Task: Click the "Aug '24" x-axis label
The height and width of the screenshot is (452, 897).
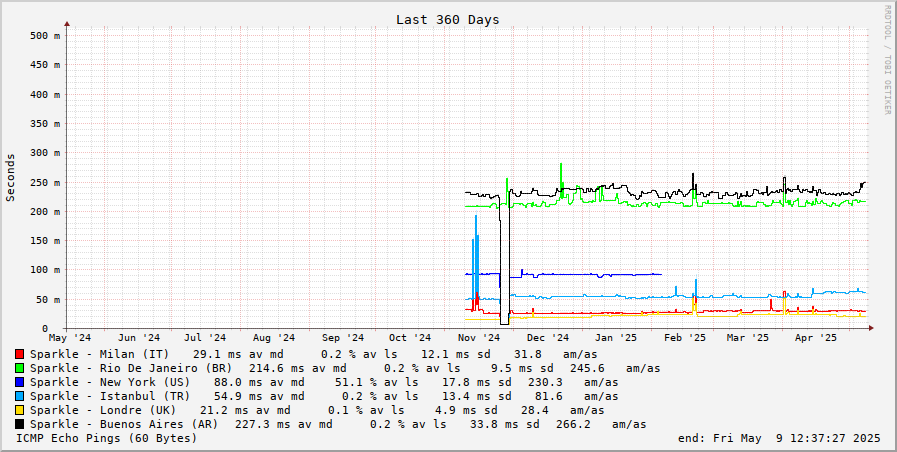Action: [274, 338]
